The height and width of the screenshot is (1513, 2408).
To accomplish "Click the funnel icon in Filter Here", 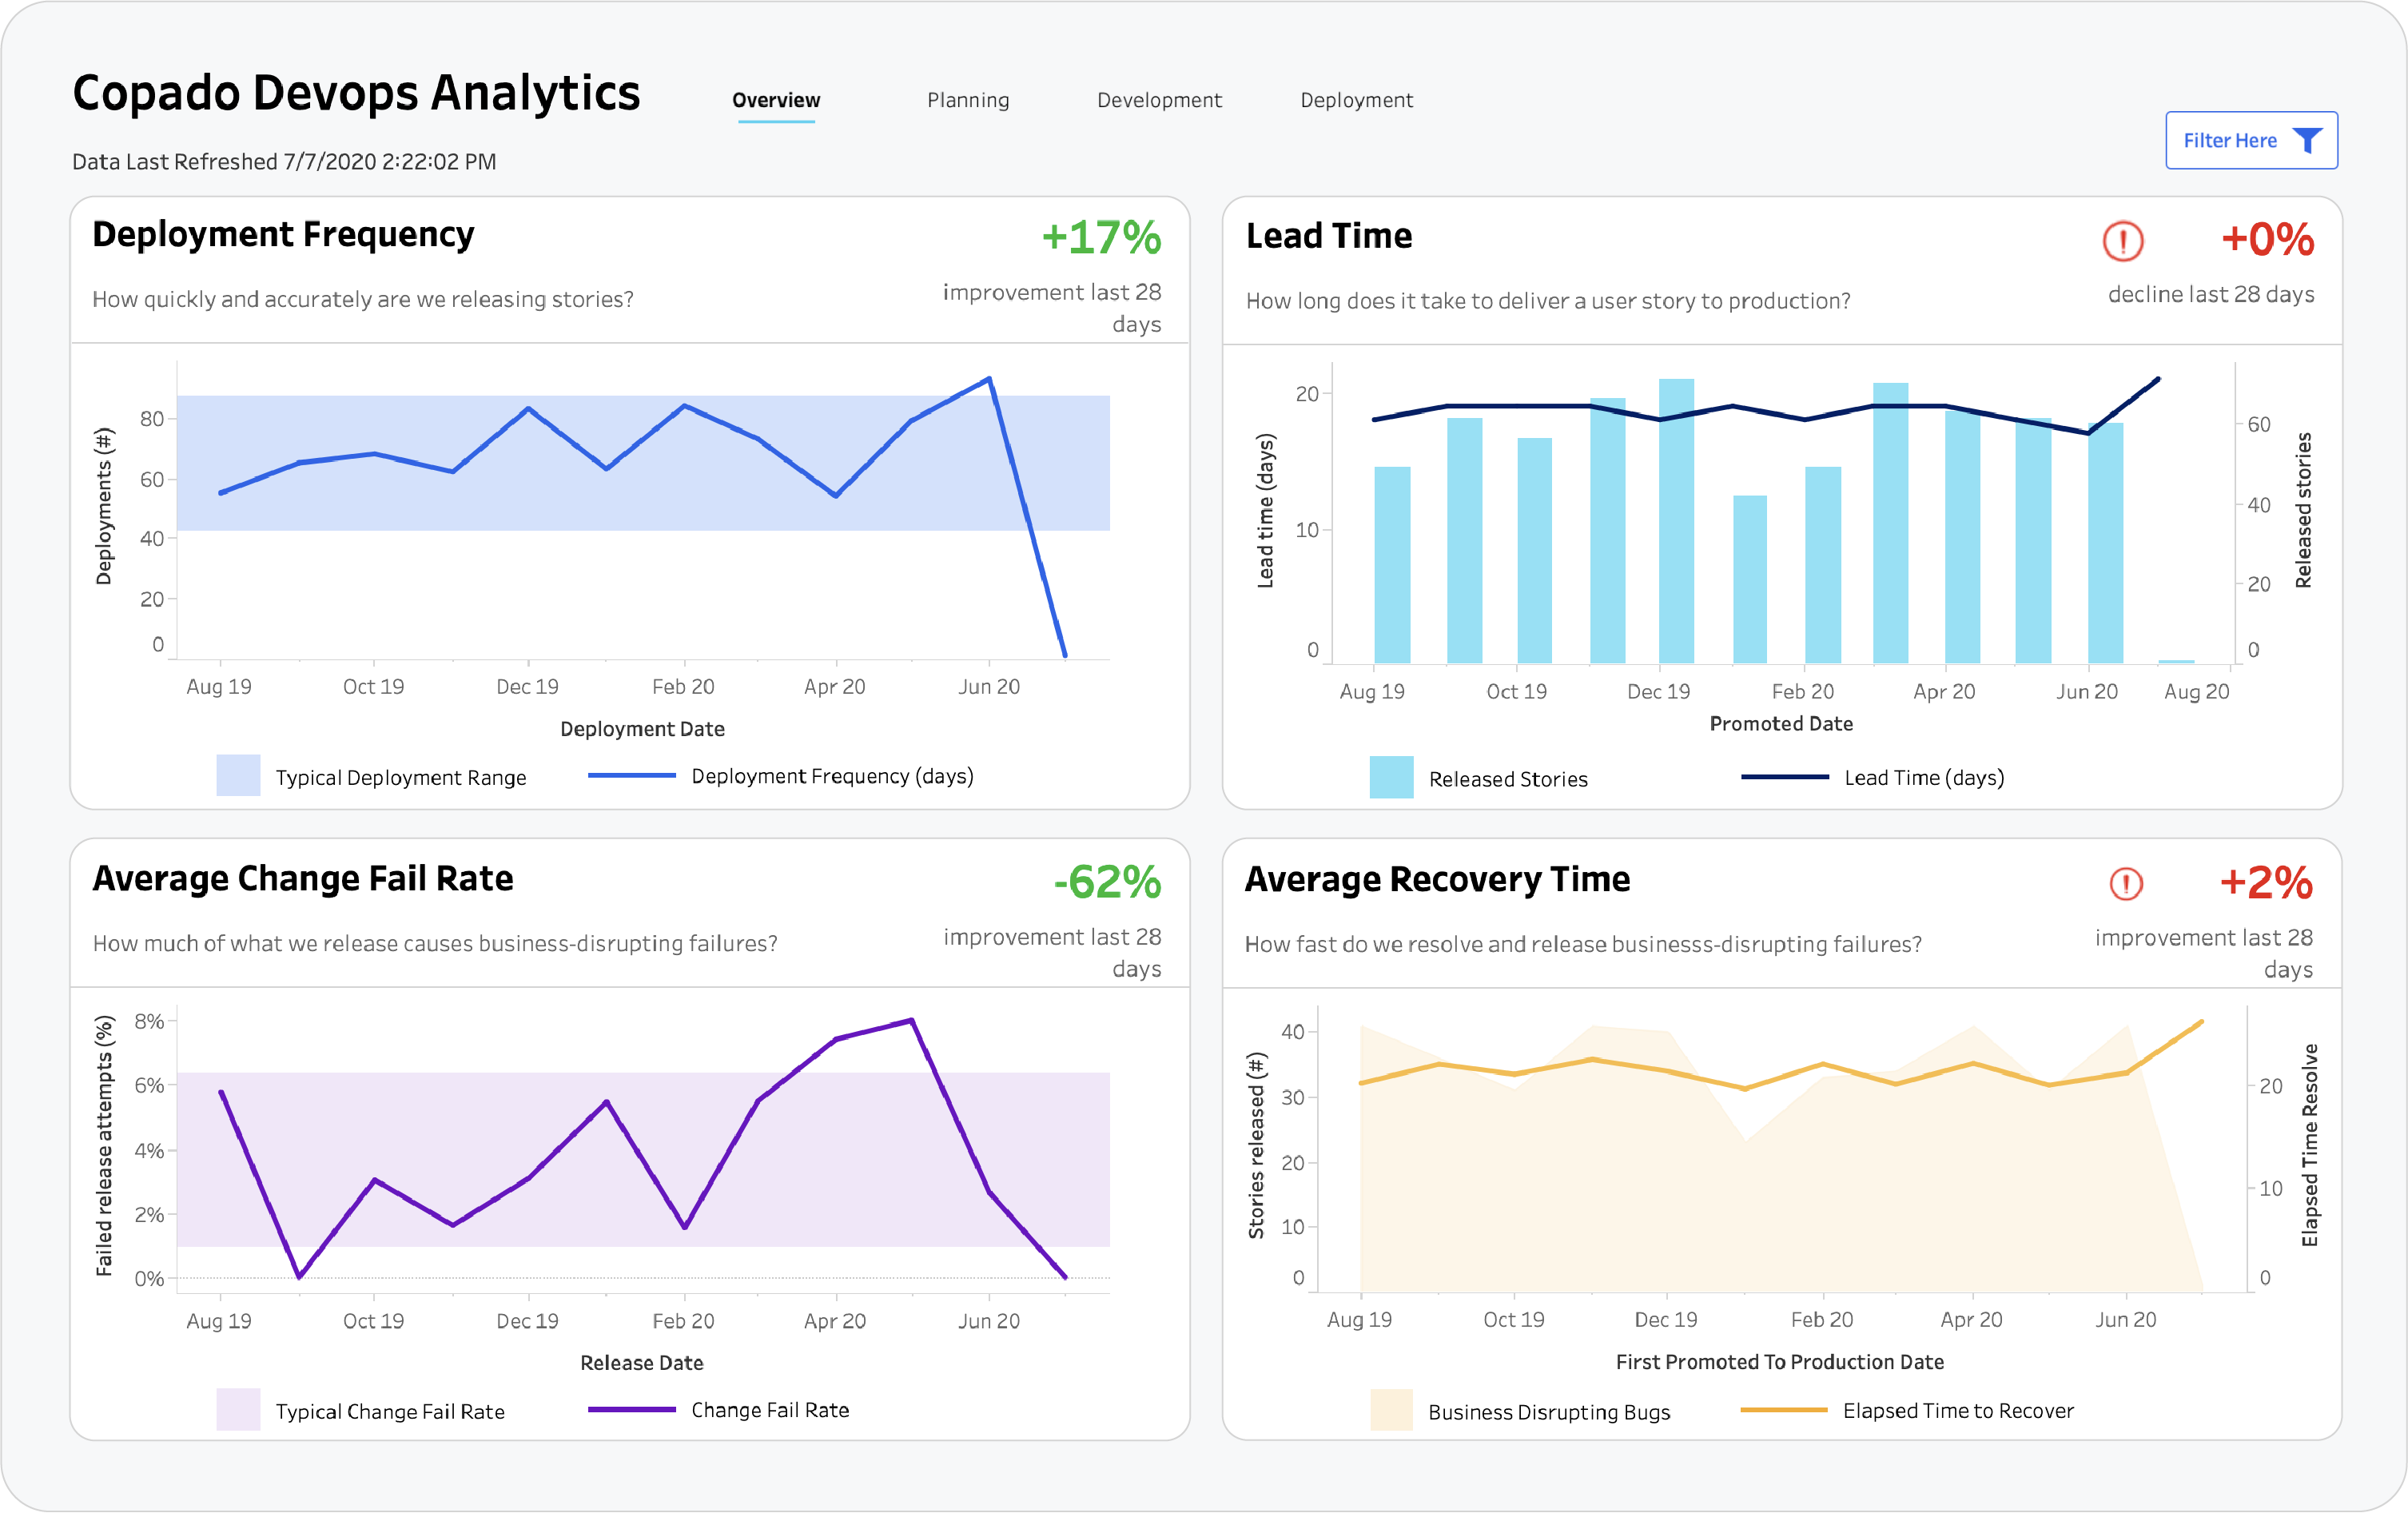I will pyautogui.click(x=2307, y=141).
